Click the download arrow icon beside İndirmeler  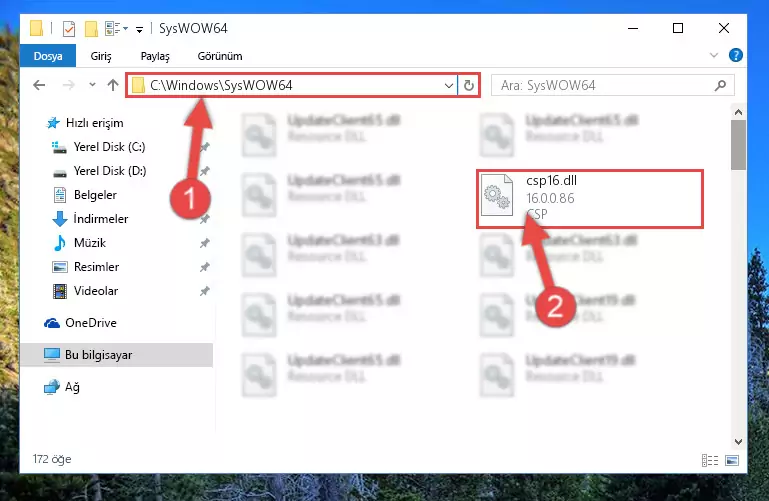pyautogui.click(x=60, y=219)
